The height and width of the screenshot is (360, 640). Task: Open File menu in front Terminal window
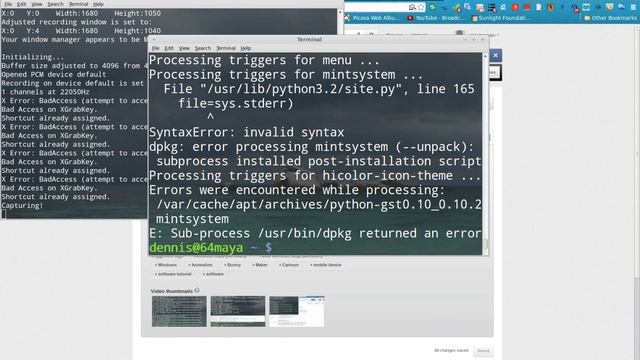pos(156,48)
